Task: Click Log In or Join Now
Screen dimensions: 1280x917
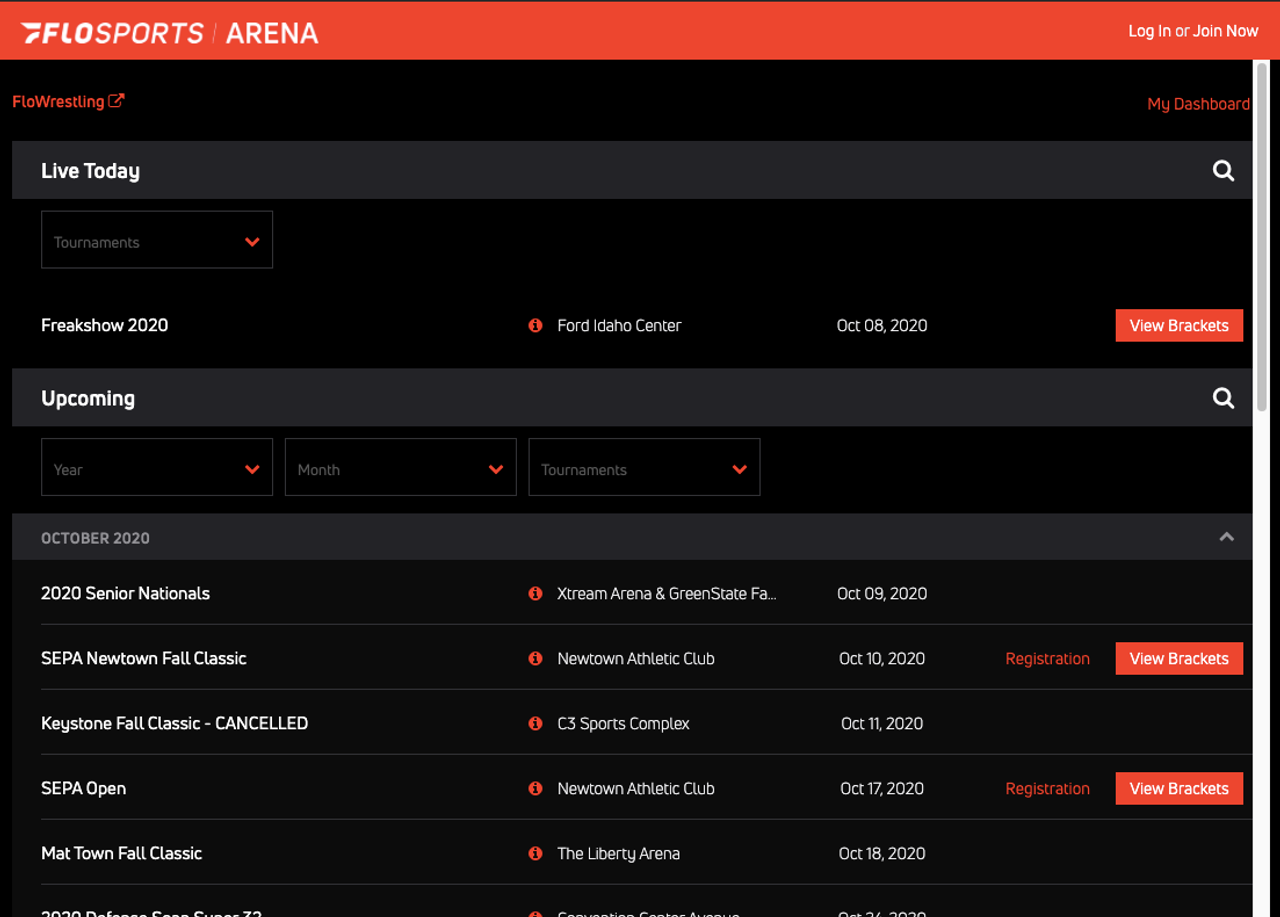Action: pyautogui.click(x=1193, y=30)
